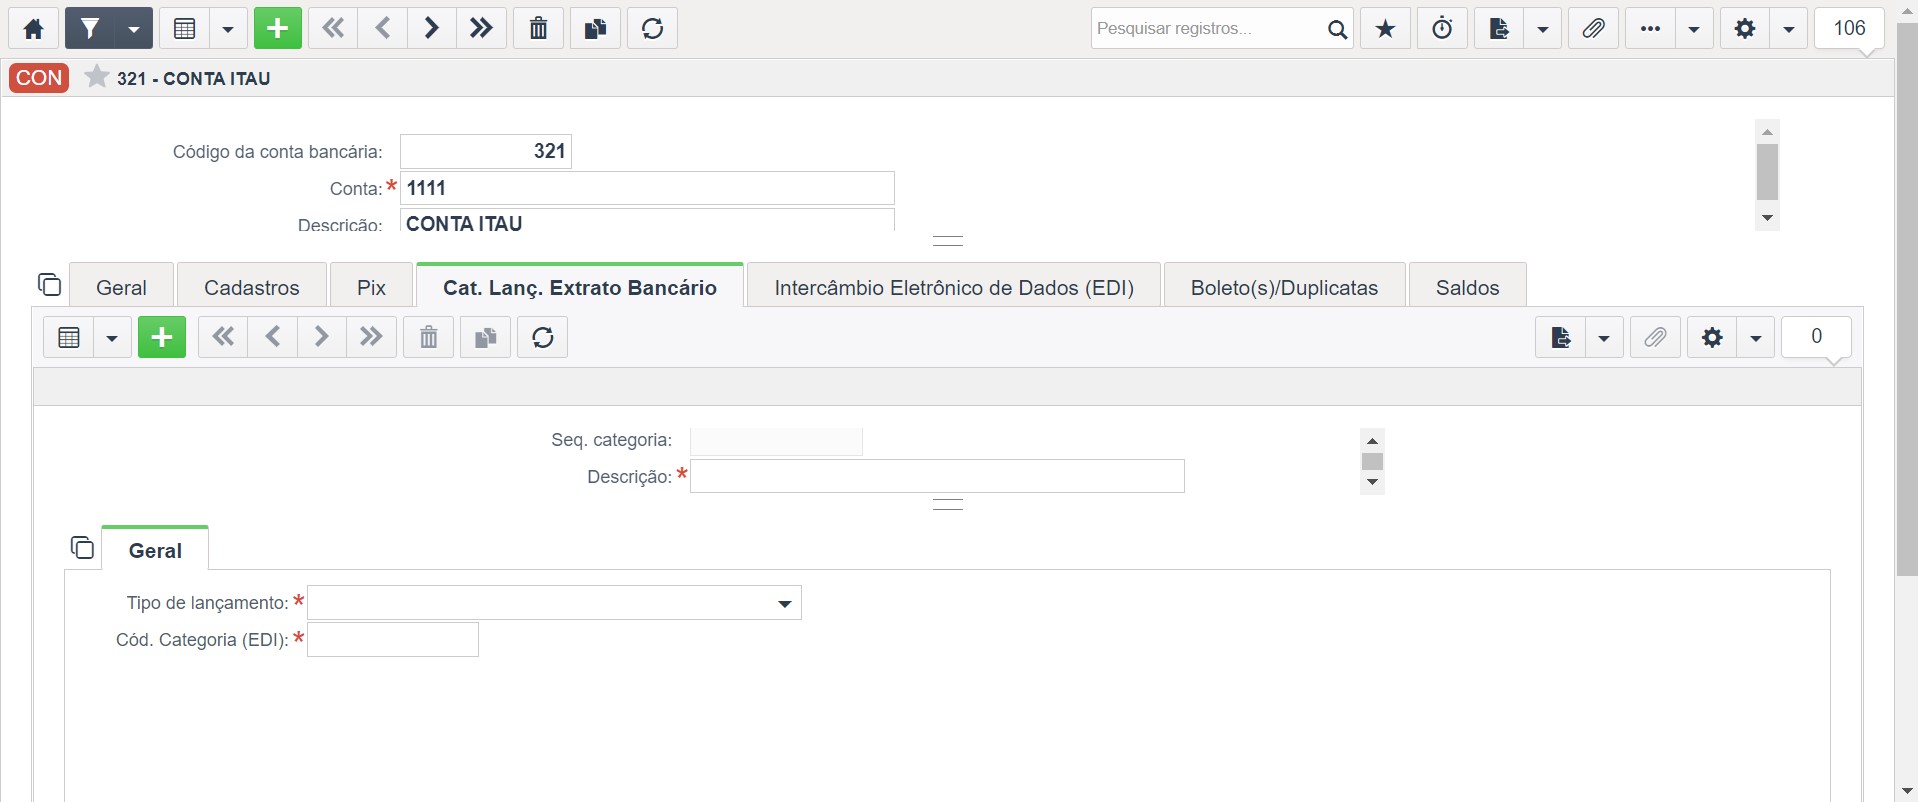Image resolution: width=1918 pixels, height=802 pixels.
Task: Delete category record in sub toolbar
Action: (429, 337)
